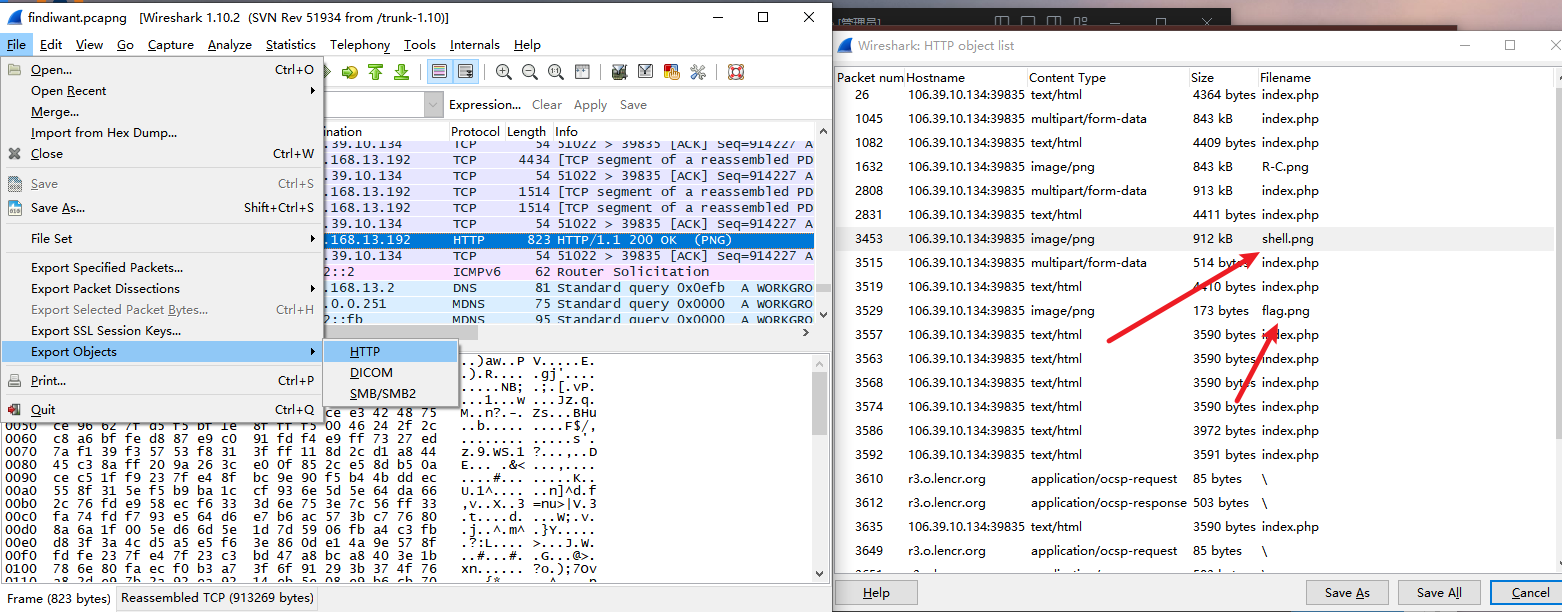Click the filter toolbar Save button

(633, 104)
